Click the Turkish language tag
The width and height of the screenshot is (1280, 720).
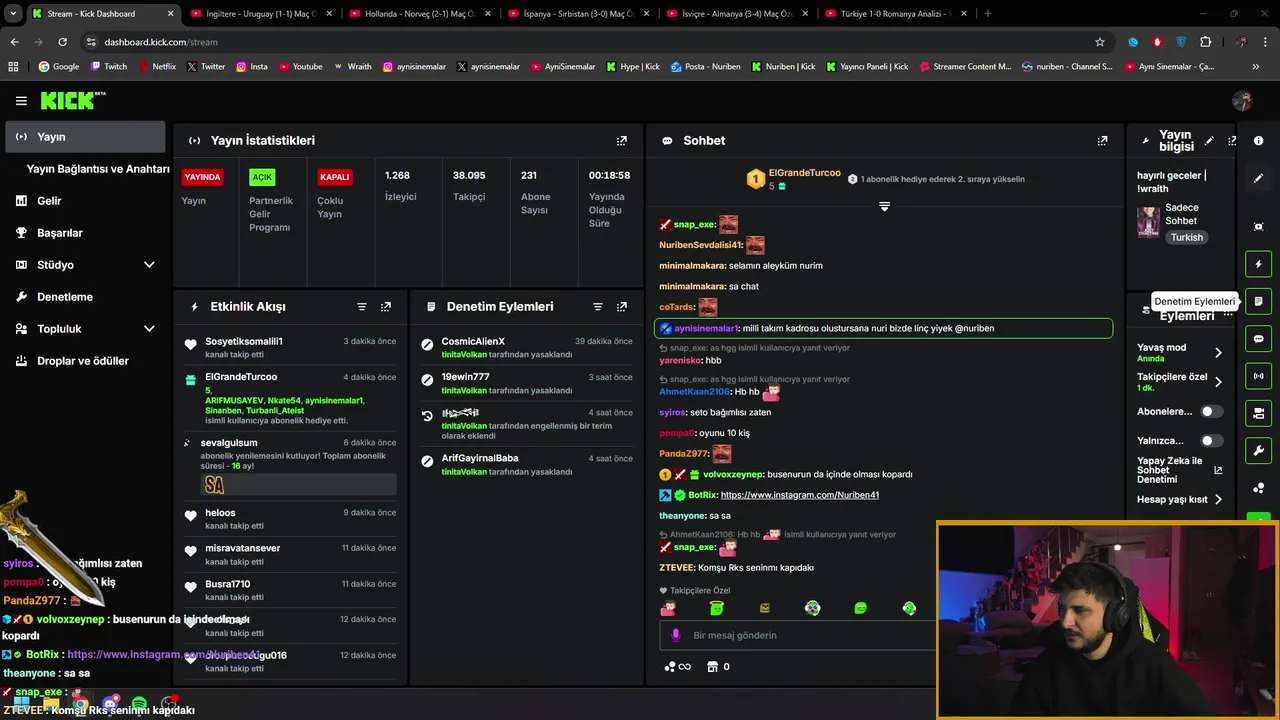tap(1187, 238)
